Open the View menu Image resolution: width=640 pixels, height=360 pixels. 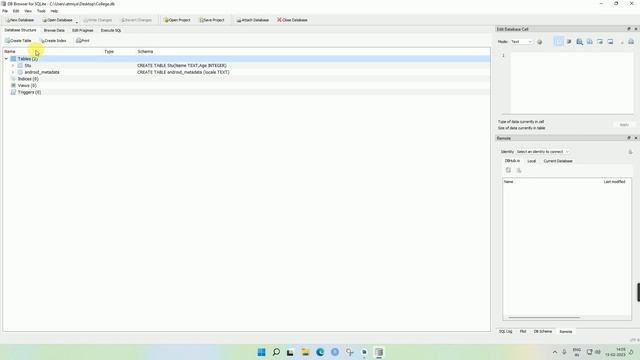point(28,11)
